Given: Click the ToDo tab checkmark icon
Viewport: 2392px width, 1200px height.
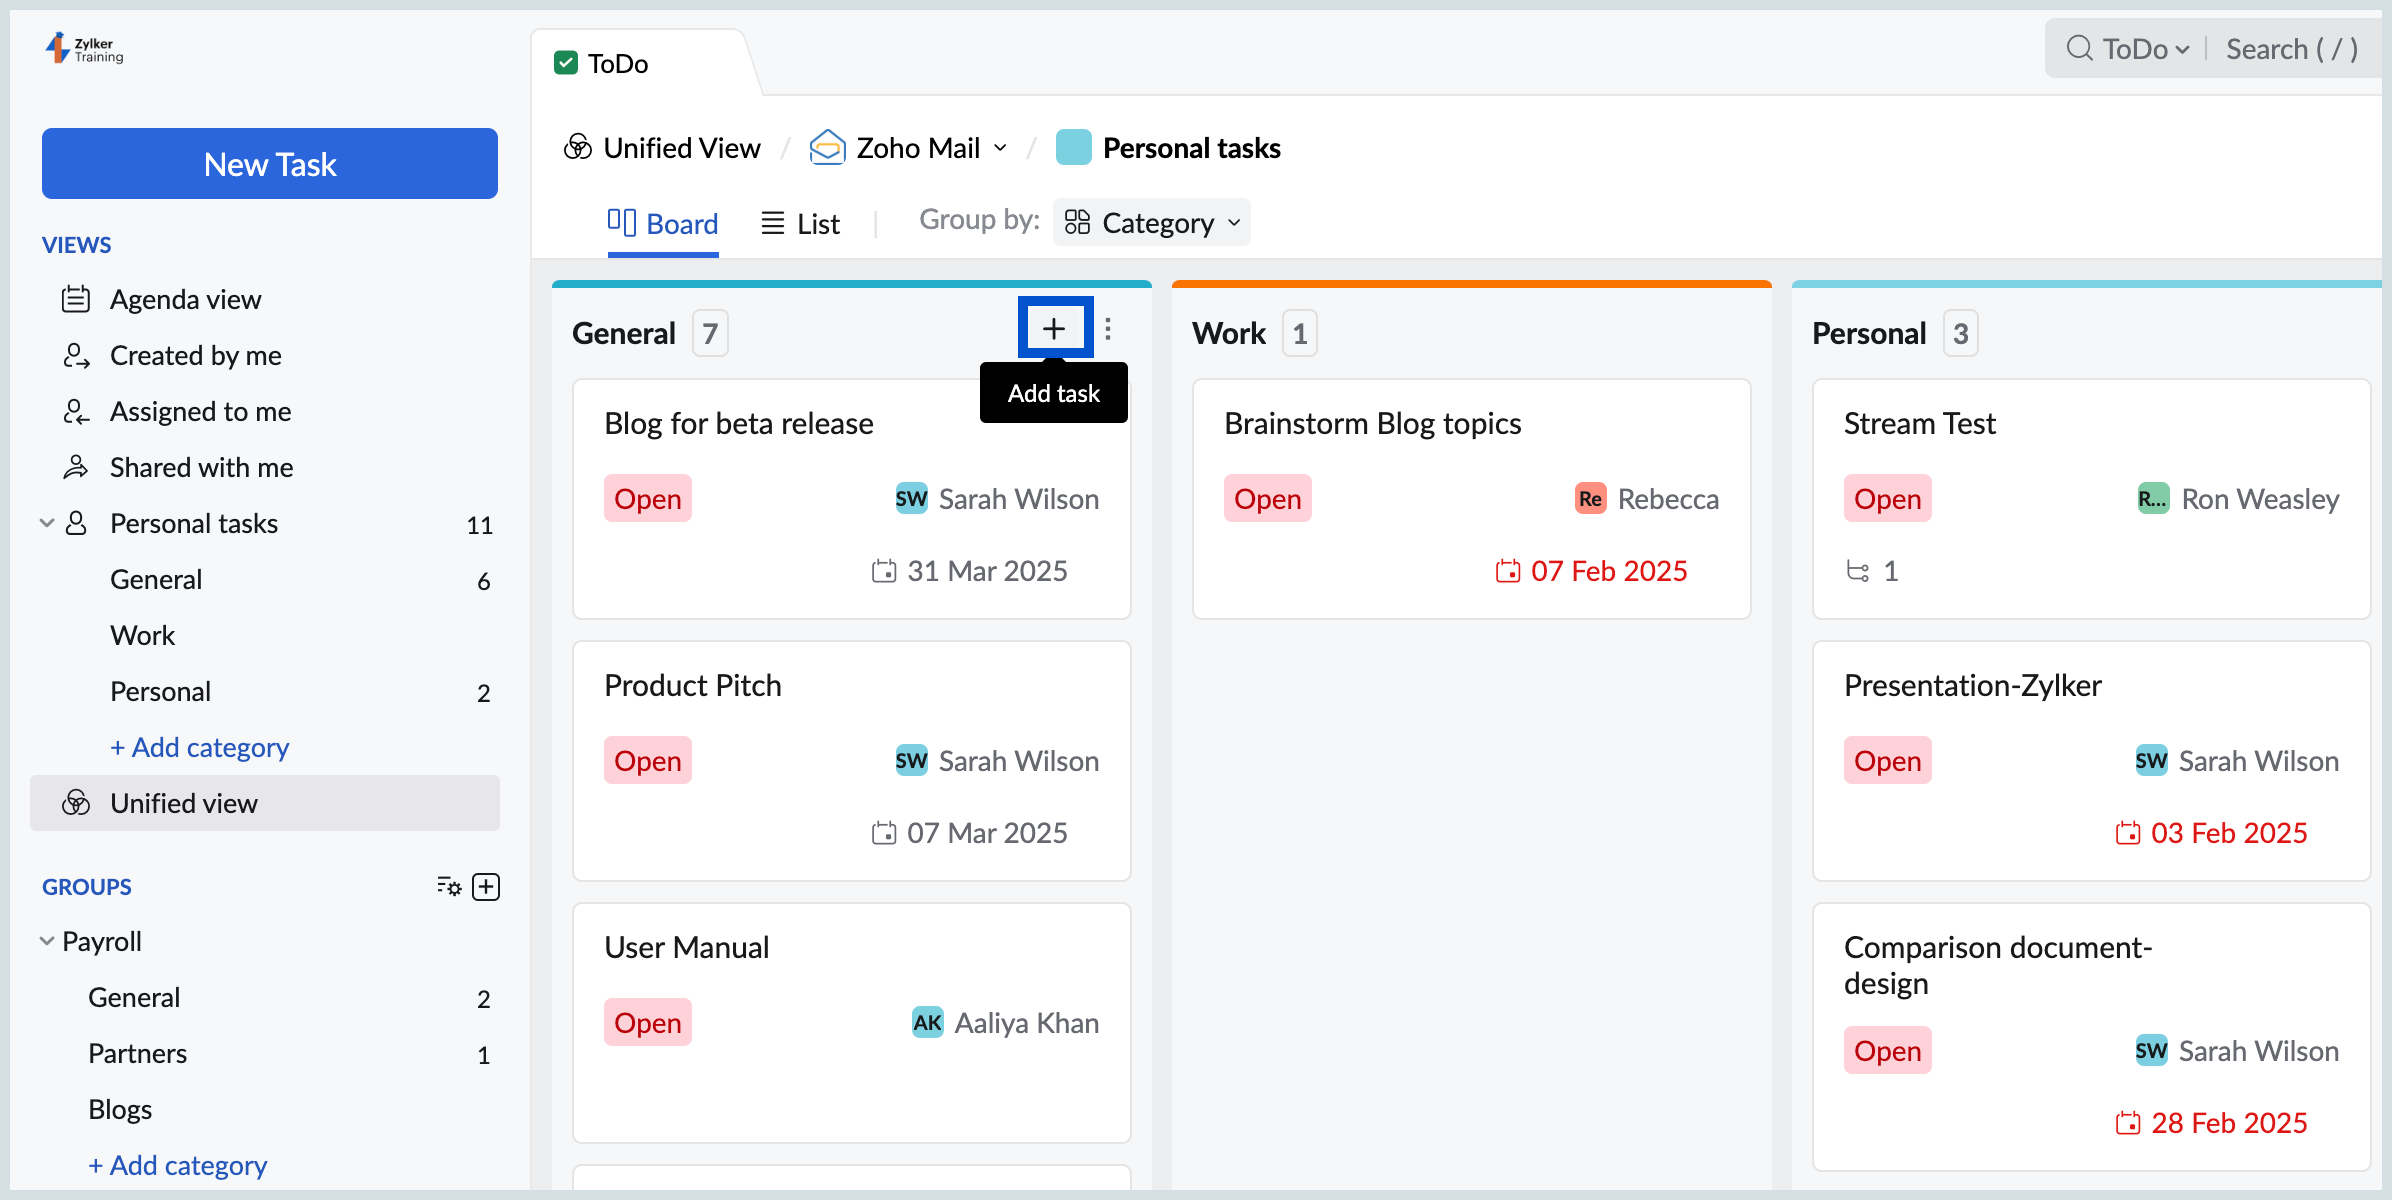Looking at the screenshot, I should point(566,63).
